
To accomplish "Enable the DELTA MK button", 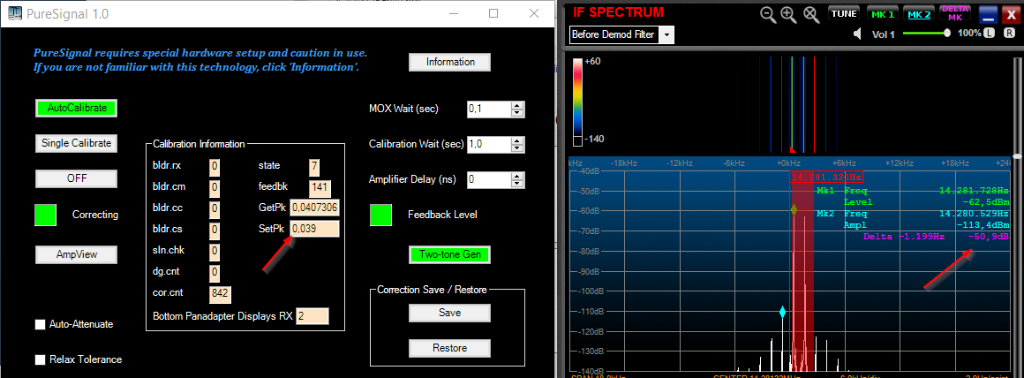I will pos(955,14).
